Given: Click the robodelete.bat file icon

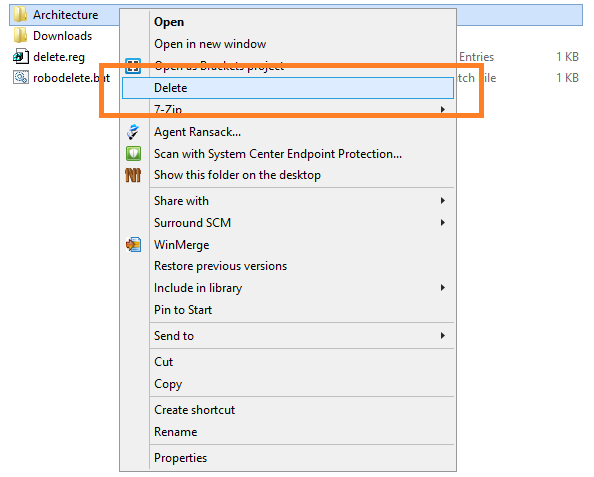Looking at the screenshot, I should [x=20, y=78].
